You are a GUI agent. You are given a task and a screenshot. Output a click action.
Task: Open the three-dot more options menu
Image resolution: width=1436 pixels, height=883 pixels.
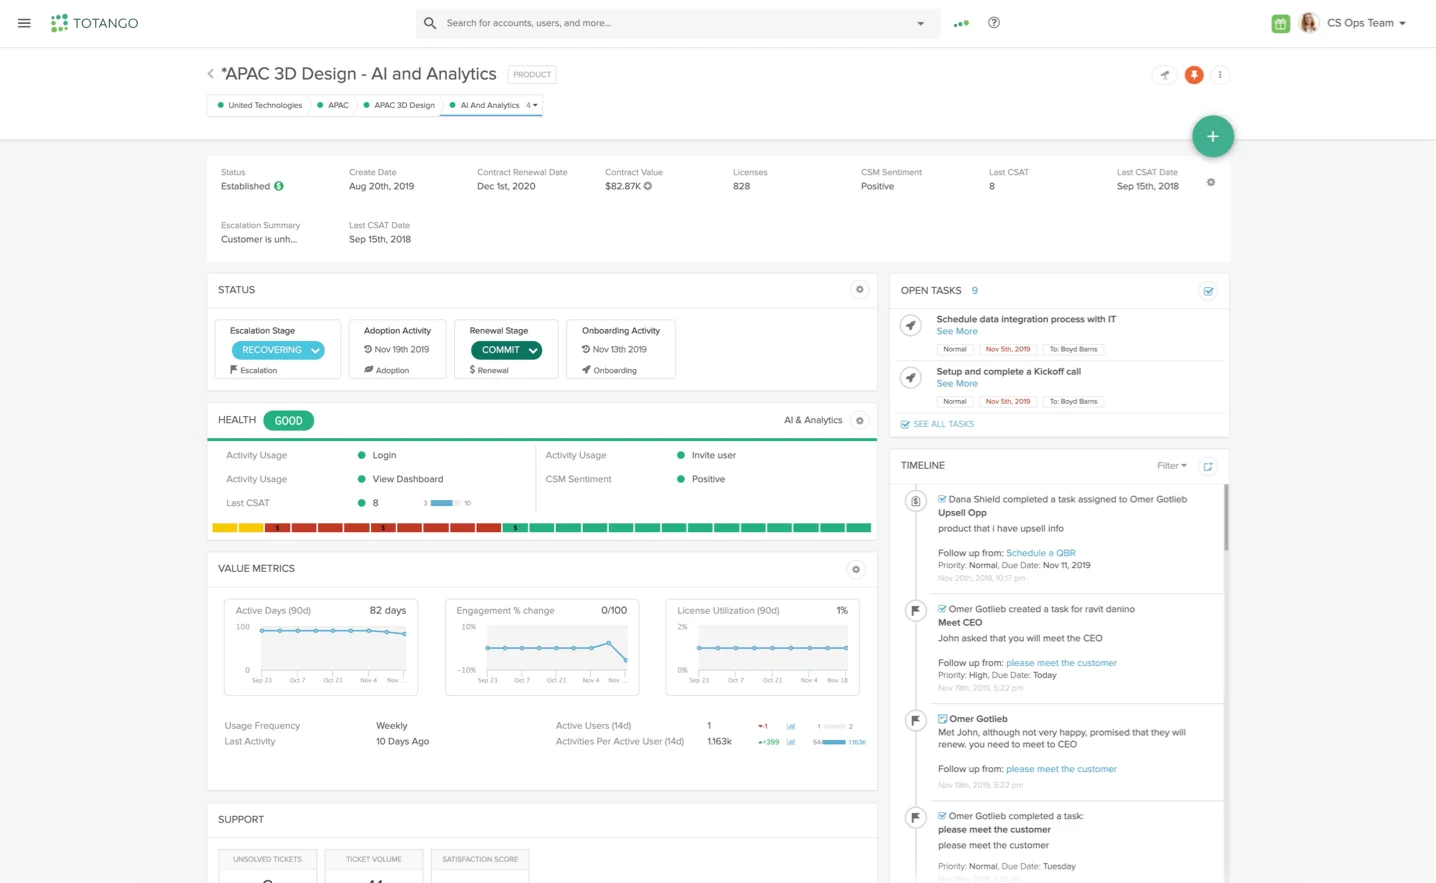click(x=1220, y=75)
